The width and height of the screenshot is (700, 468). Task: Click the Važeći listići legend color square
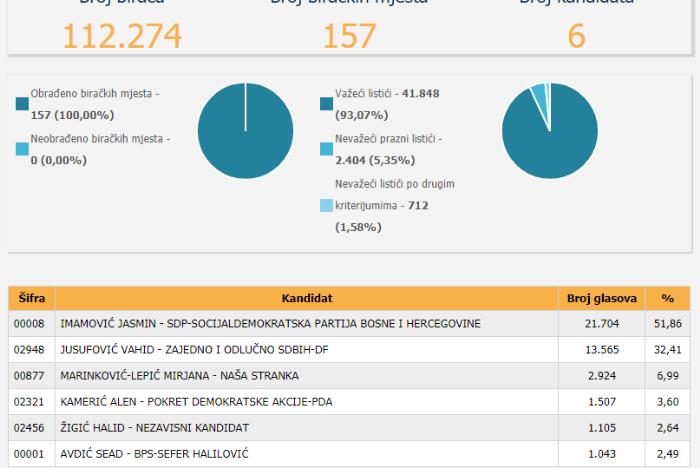(327, 104)
